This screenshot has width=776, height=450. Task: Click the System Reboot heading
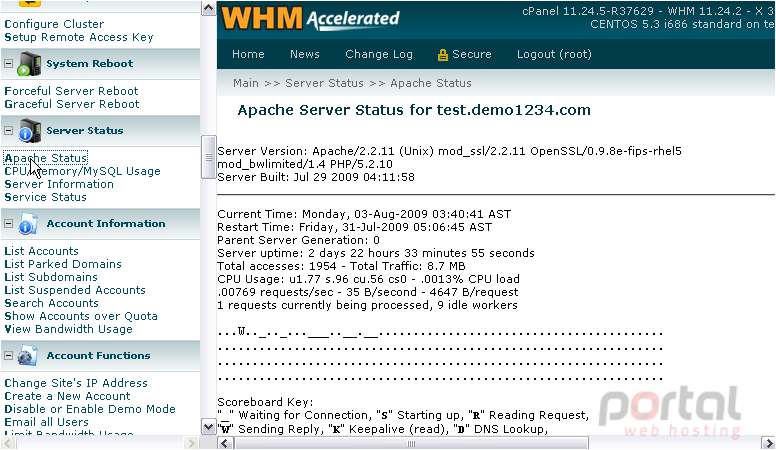(90, 64)
